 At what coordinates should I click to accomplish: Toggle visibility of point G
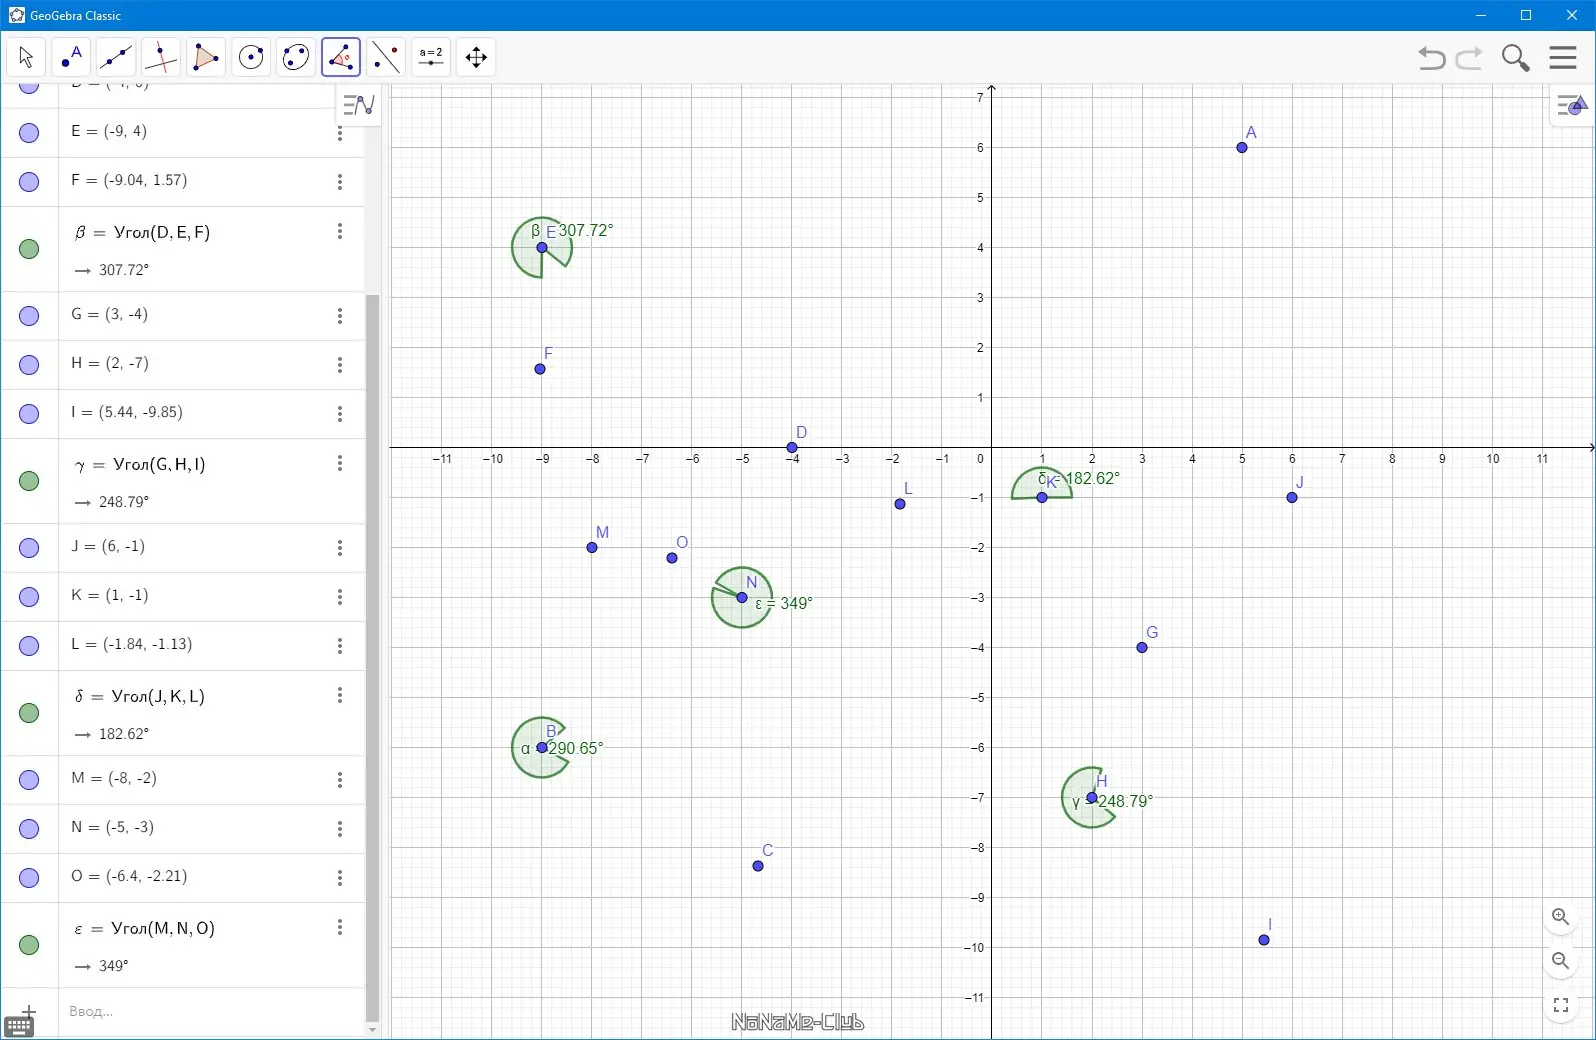29,316
